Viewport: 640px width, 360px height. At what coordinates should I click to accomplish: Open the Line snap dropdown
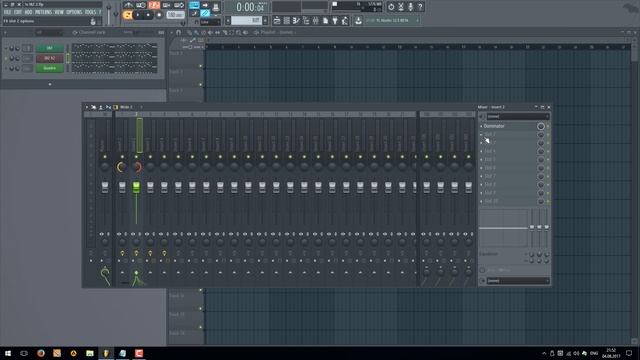[x=210, y=22]
